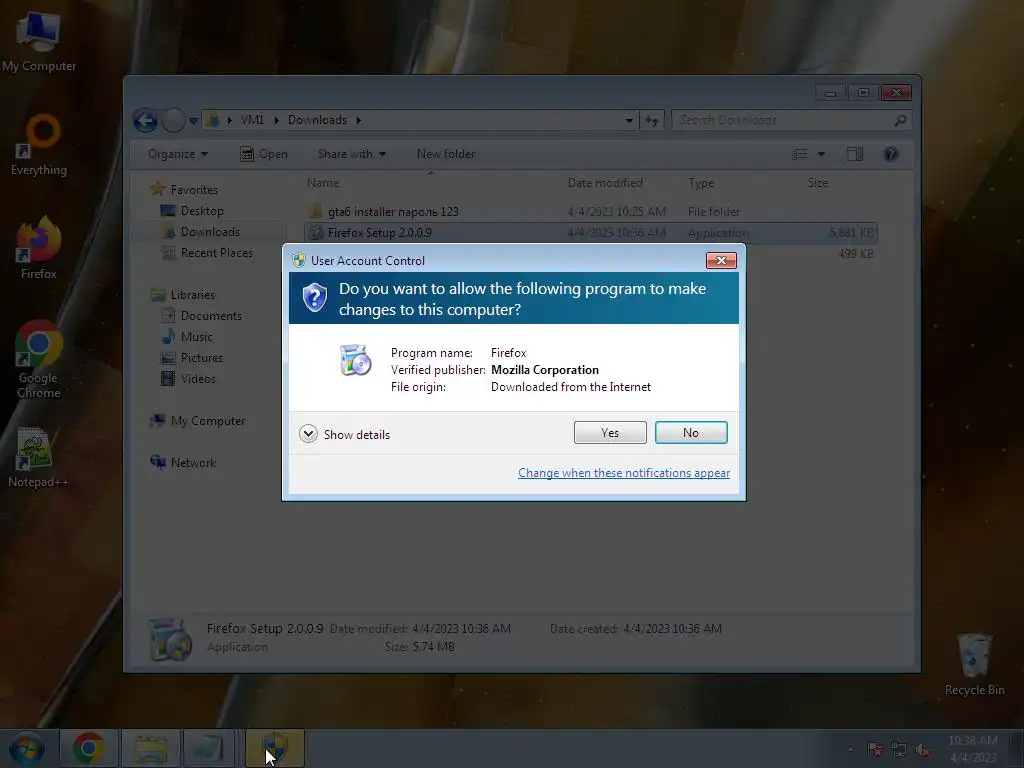Open Change when these notifications appear link

624,473
